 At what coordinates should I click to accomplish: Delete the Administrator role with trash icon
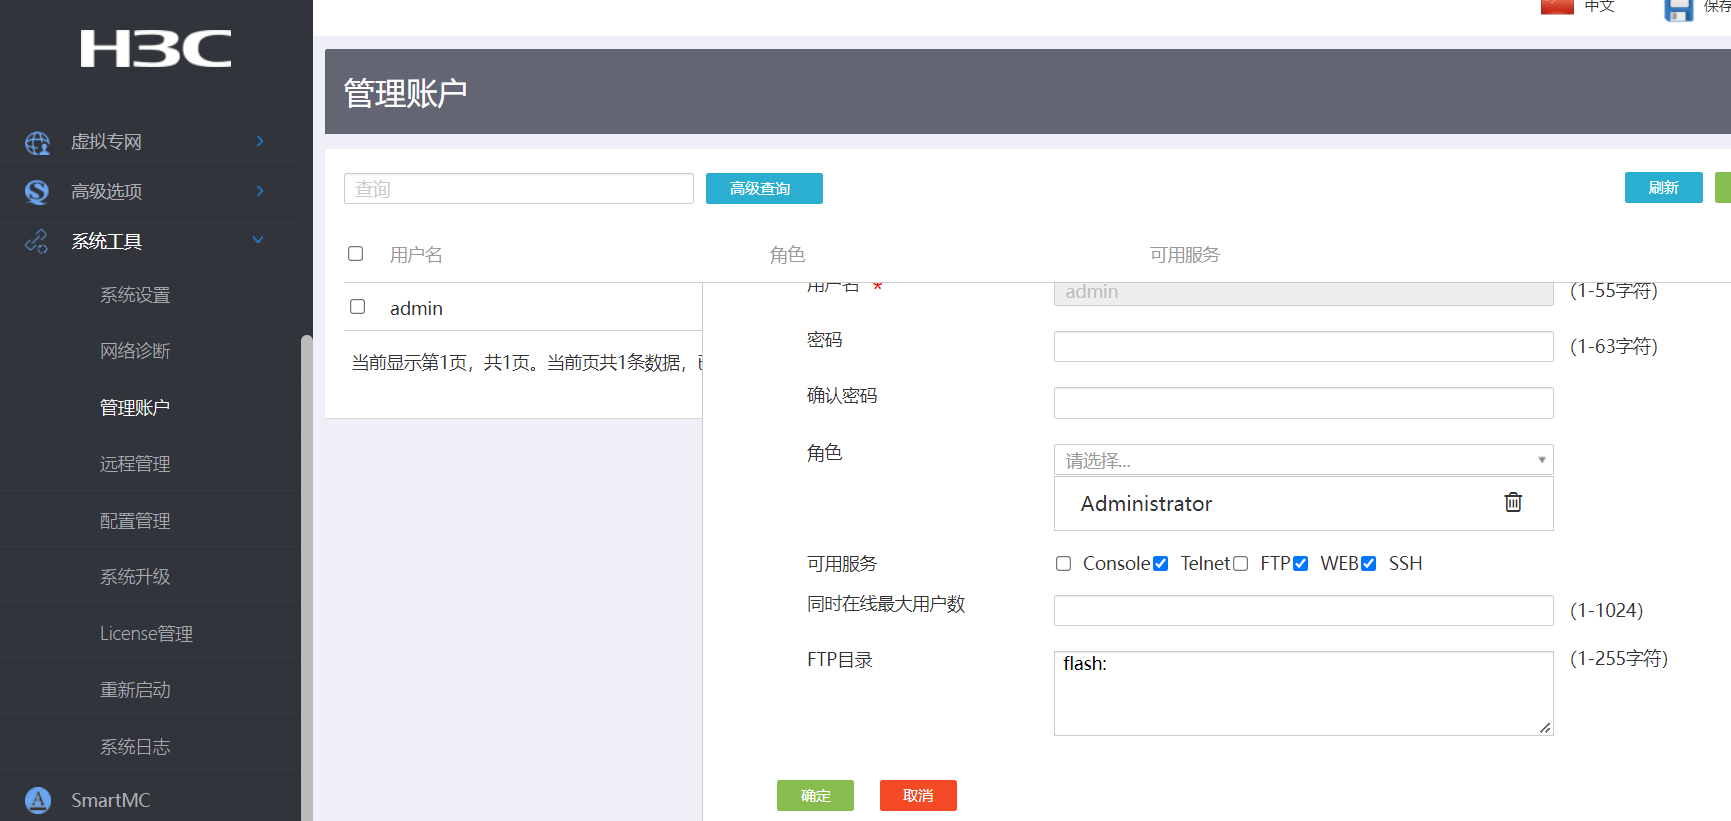click(1513, 502)
